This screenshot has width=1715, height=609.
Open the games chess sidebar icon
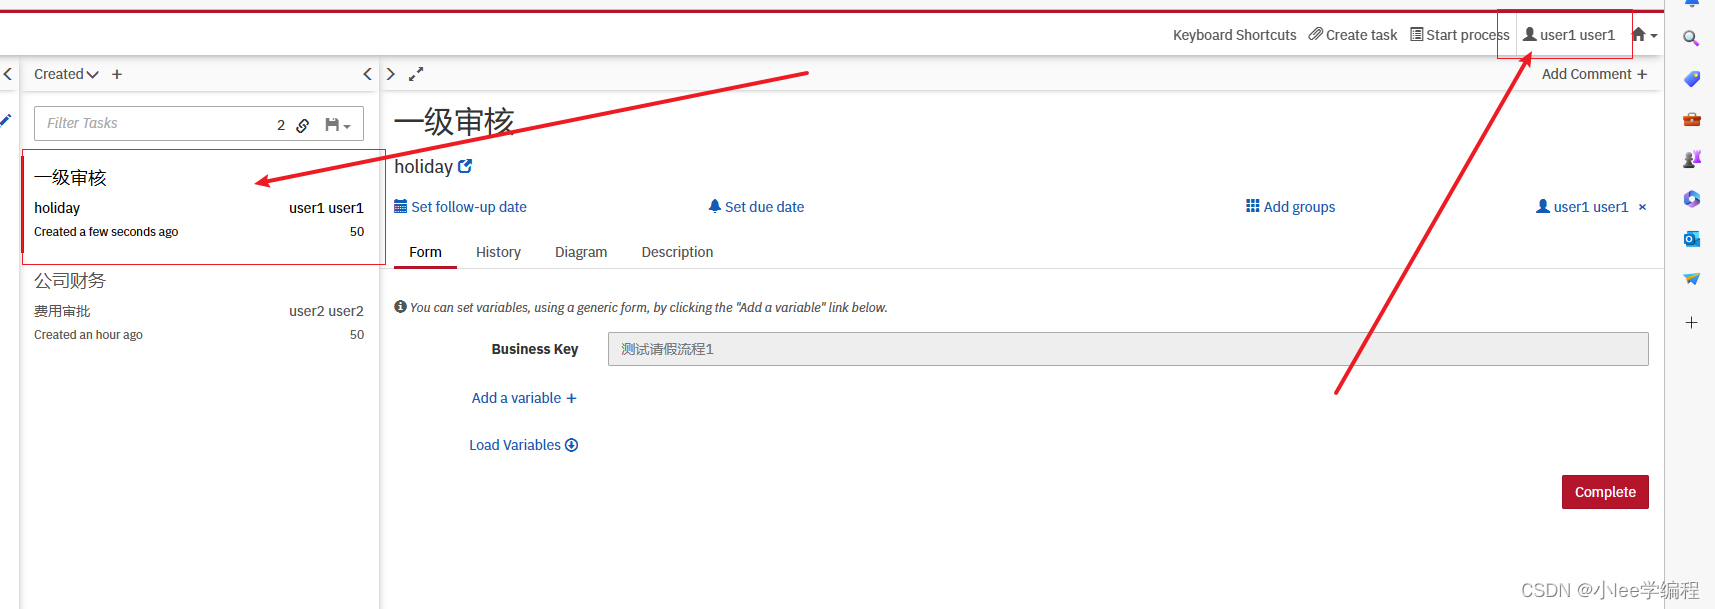pyautogui.click(x=1691, y=159)
